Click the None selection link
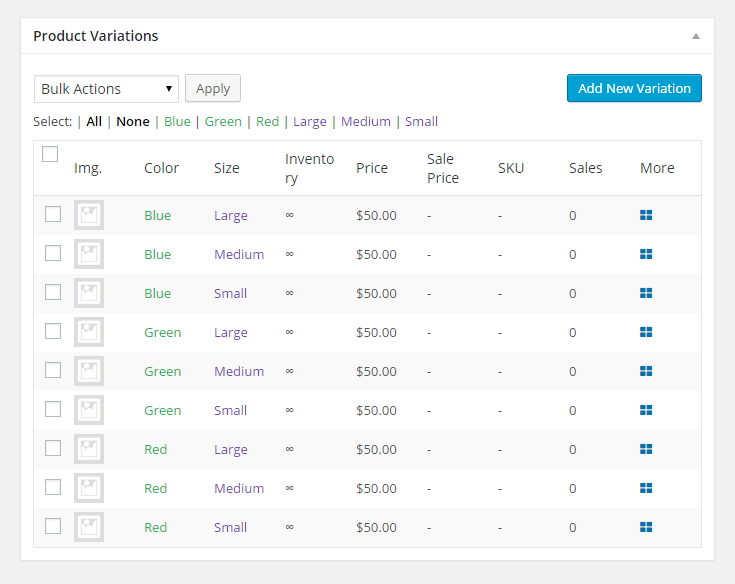 (132, 122)
